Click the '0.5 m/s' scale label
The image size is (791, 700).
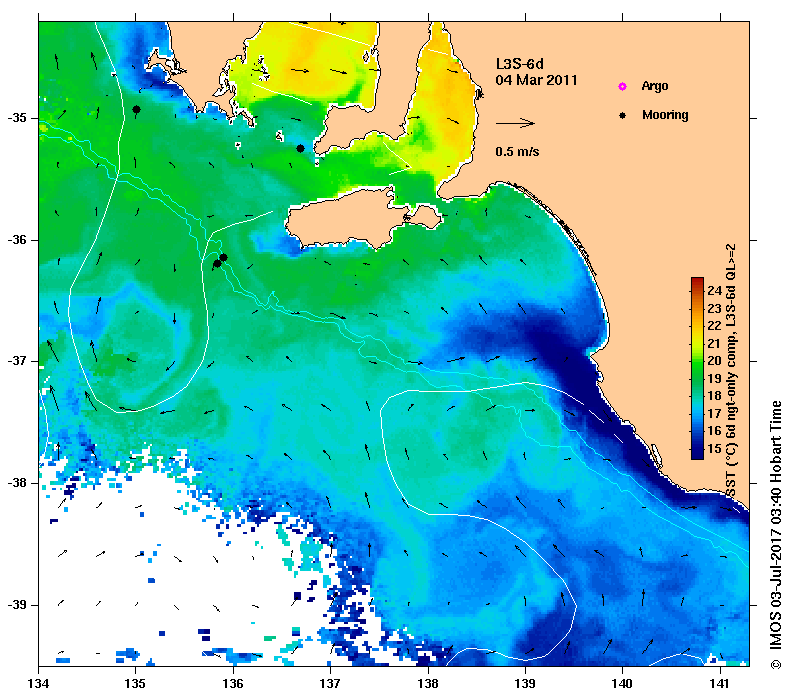517,151
